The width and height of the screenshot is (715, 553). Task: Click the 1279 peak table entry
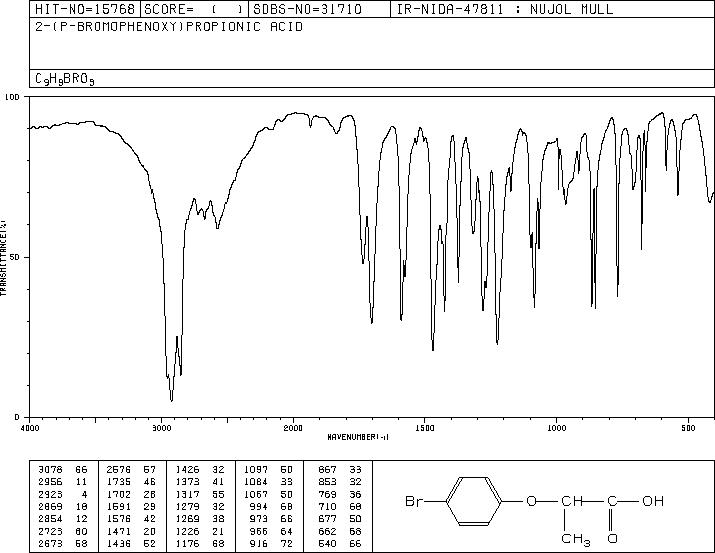187,506
